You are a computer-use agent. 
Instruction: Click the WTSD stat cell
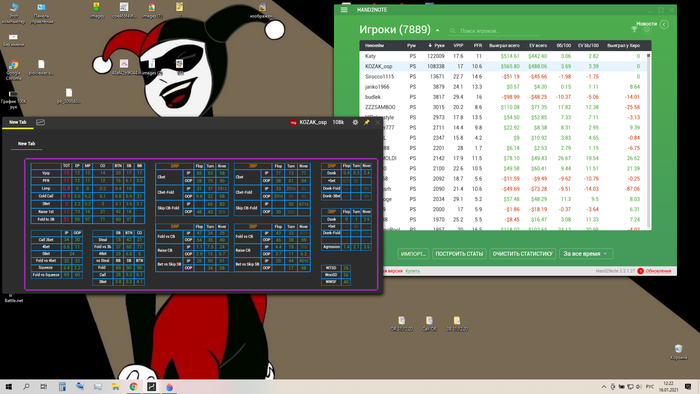pos(331,268)
